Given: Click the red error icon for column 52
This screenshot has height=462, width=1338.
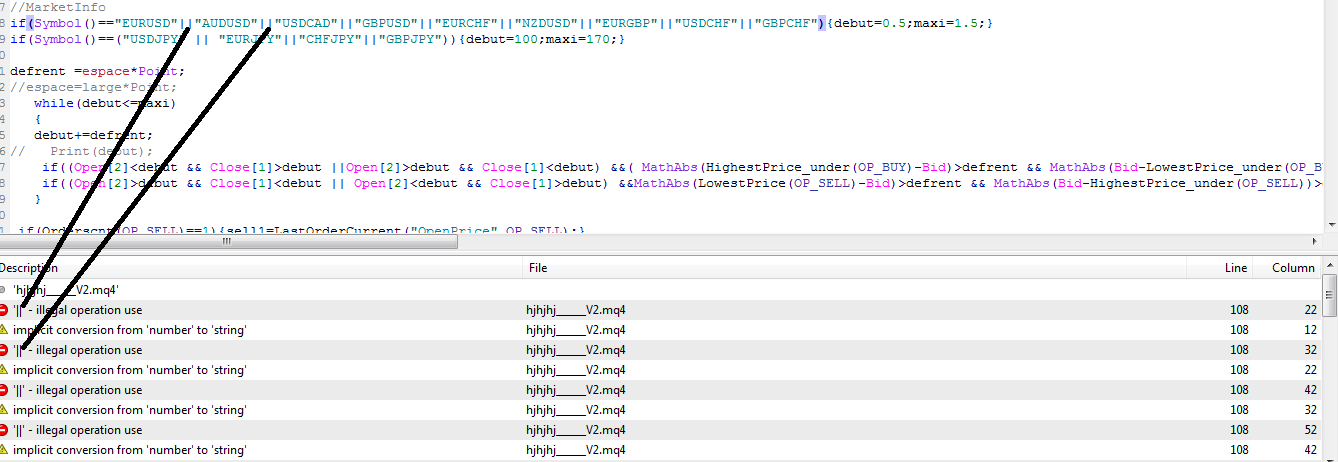Looking at the screenshot, I should pos(4,430).
